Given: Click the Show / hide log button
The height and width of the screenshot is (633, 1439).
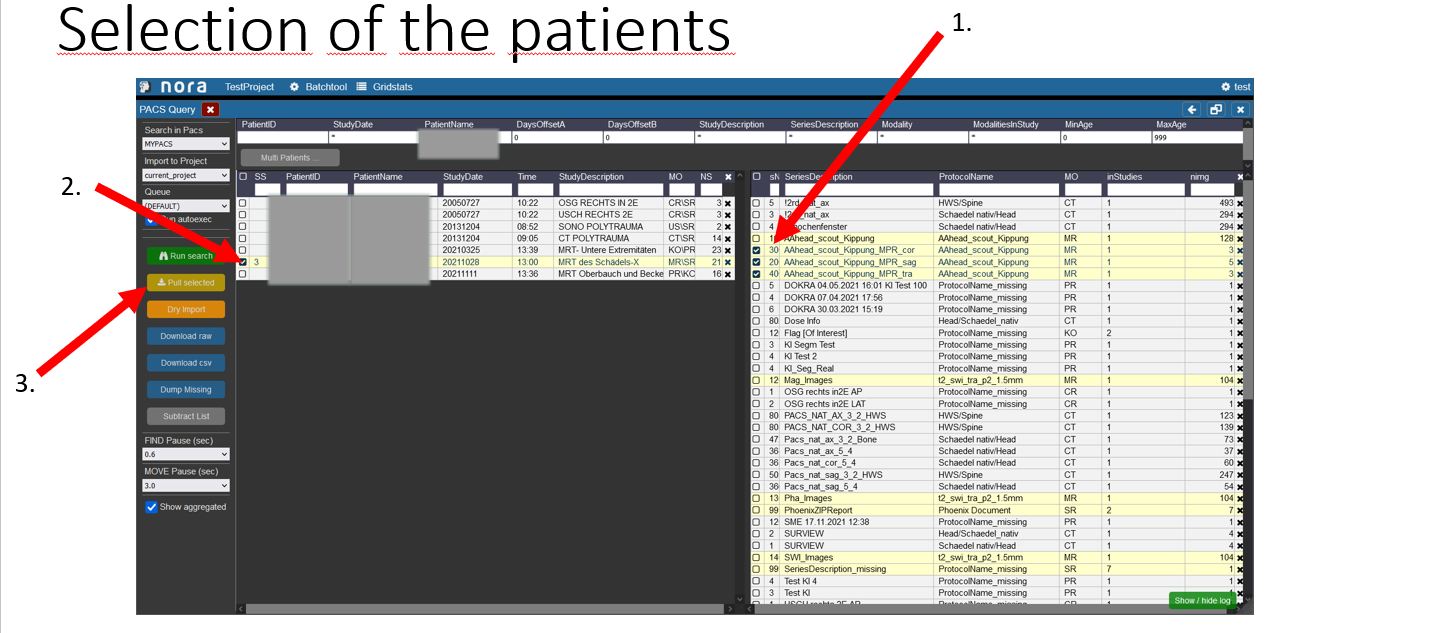Looking at the screenshot, I should (x=1202, y=601).
